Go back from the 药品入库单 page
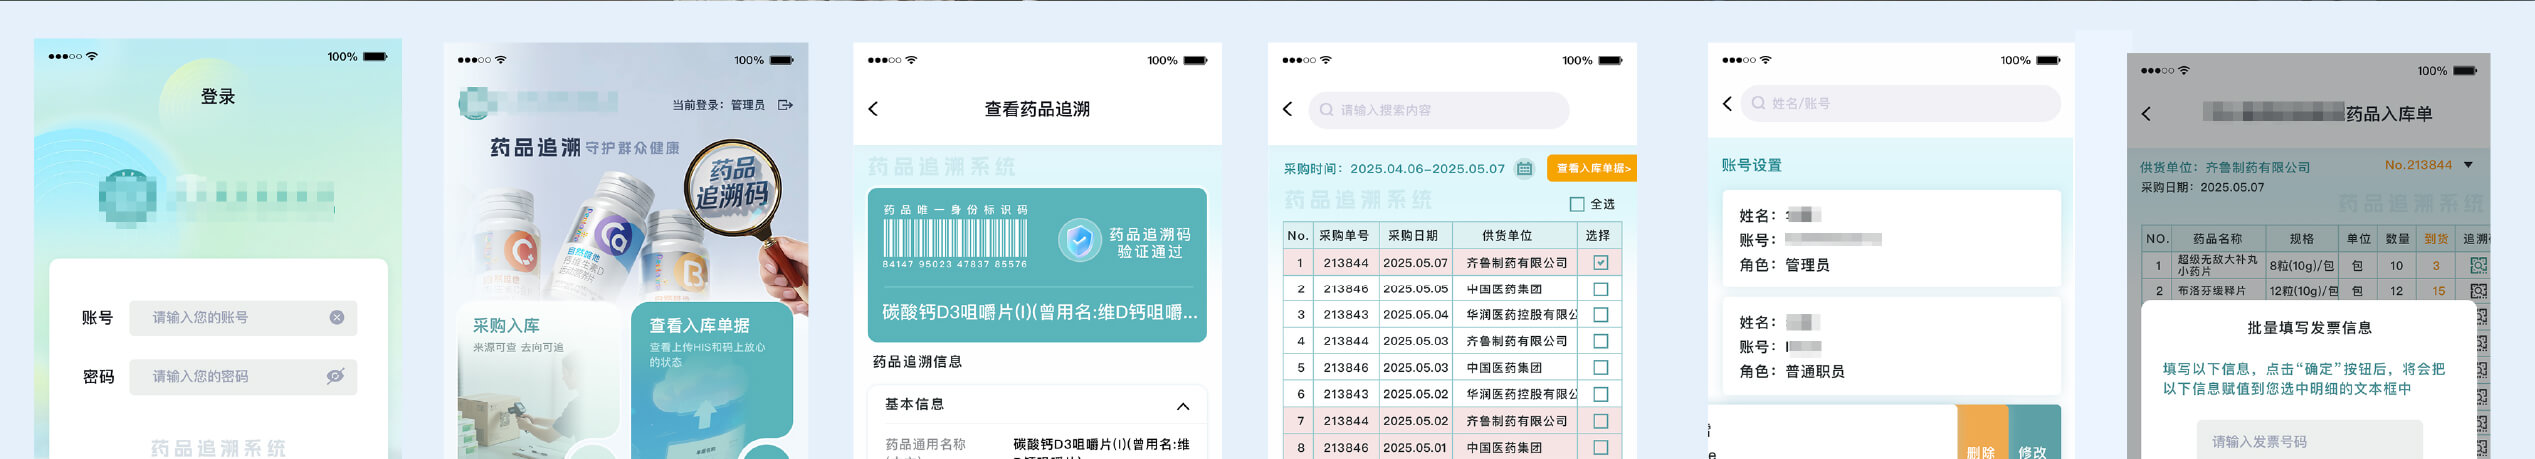Viewport: 2535px width, 459px height. [2146, 114]
